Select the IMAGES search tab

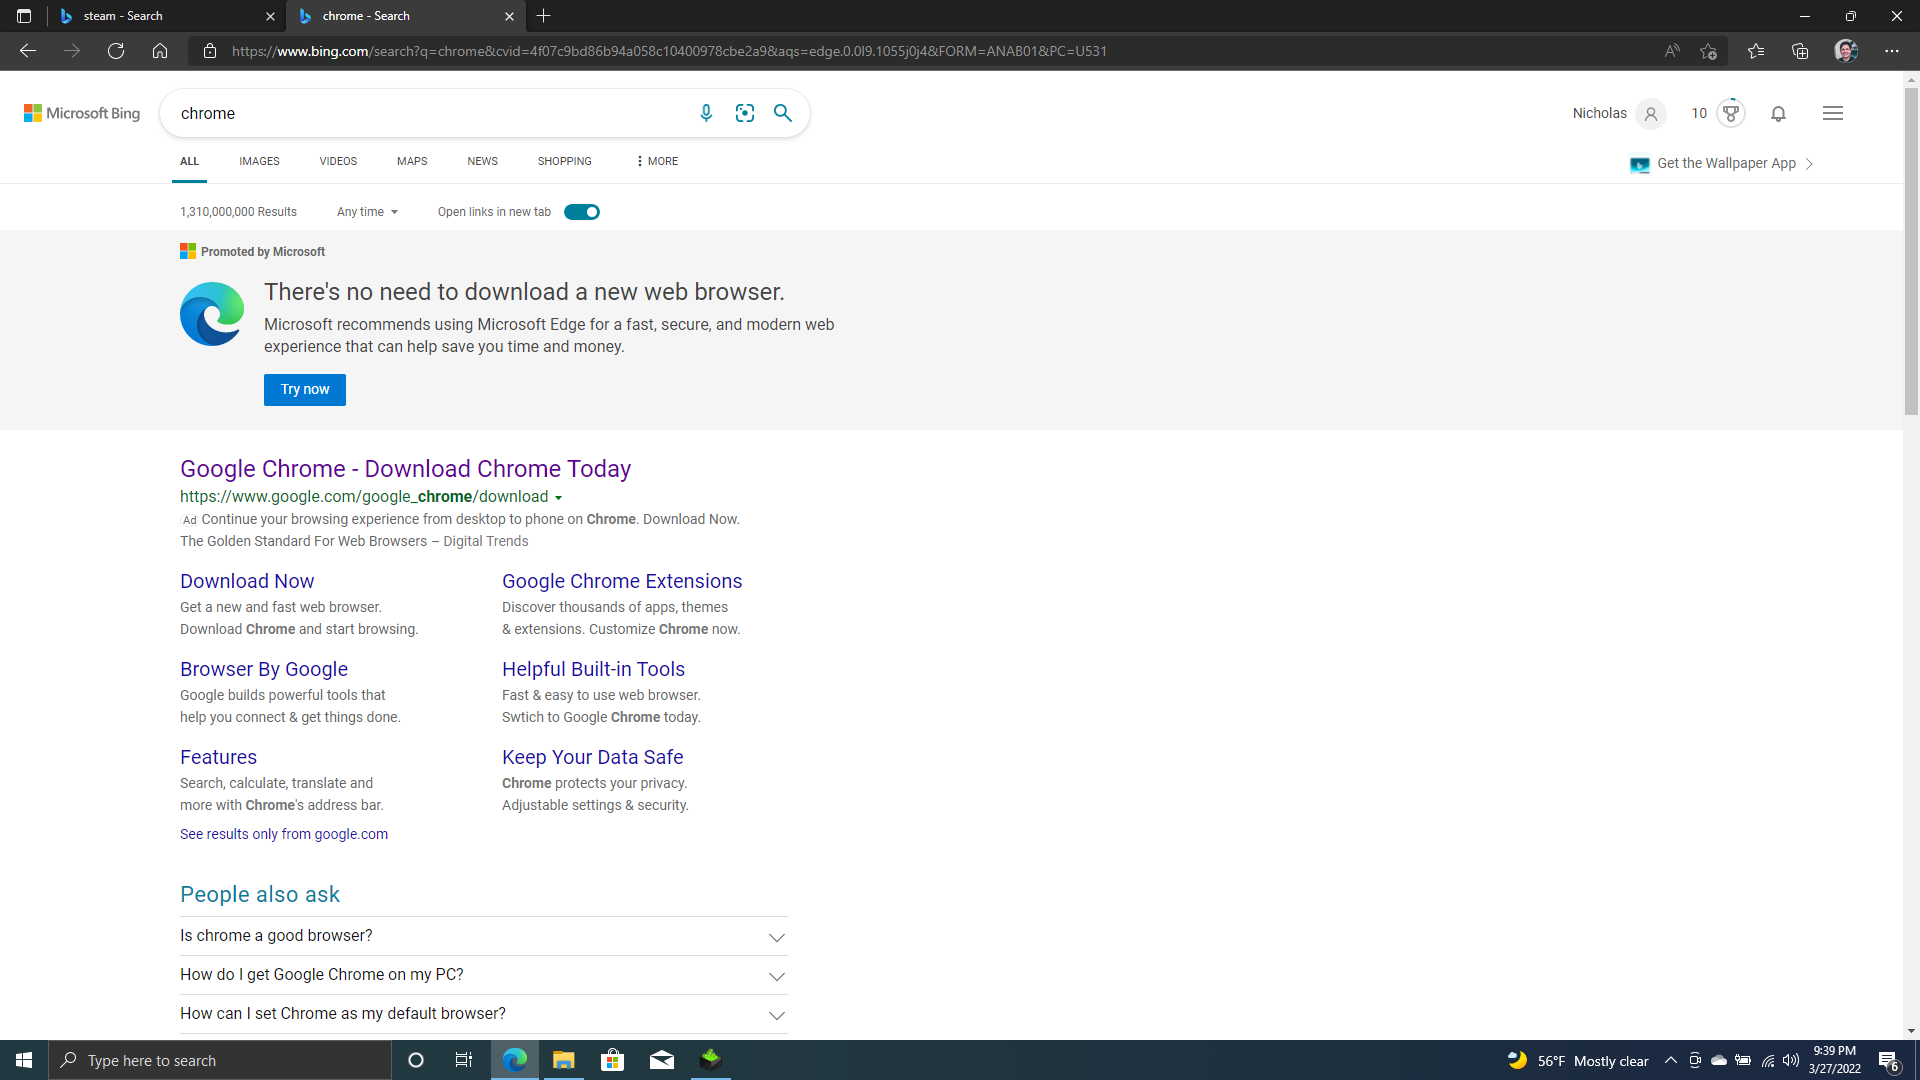click(259, 161)
